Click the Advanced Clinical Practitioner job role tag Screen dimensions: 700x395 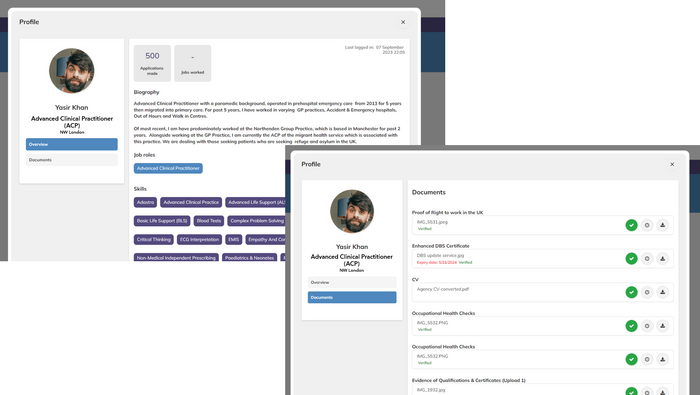pyautogui.click(x=168, y=168)
